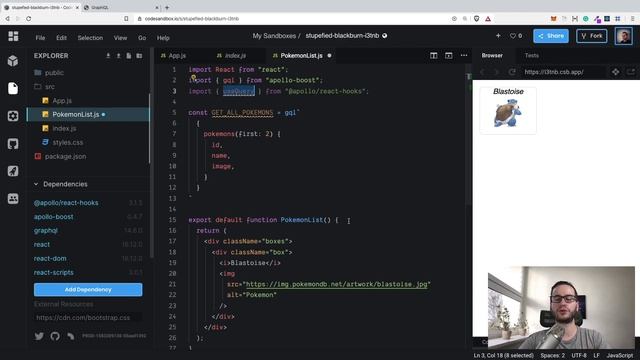
Task: Open the Edit menu
Action: [x=61, y=38]
